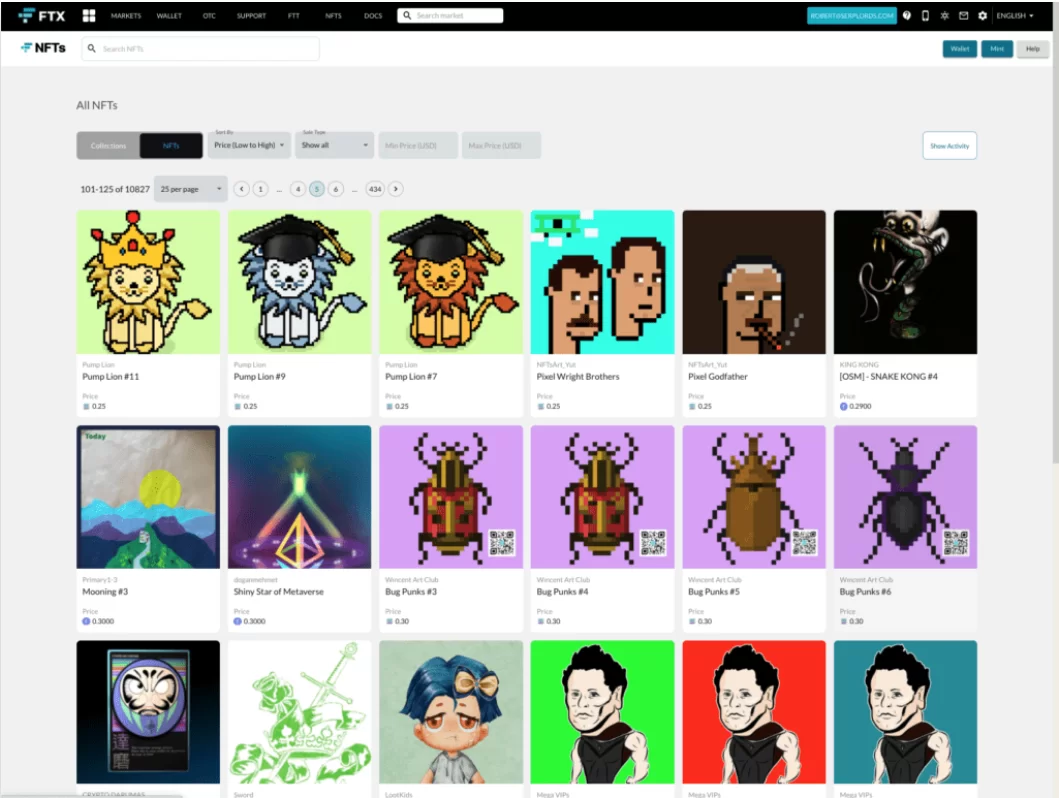Click the Bug Punks #6 title text
1059x798 pixels.
865,591
